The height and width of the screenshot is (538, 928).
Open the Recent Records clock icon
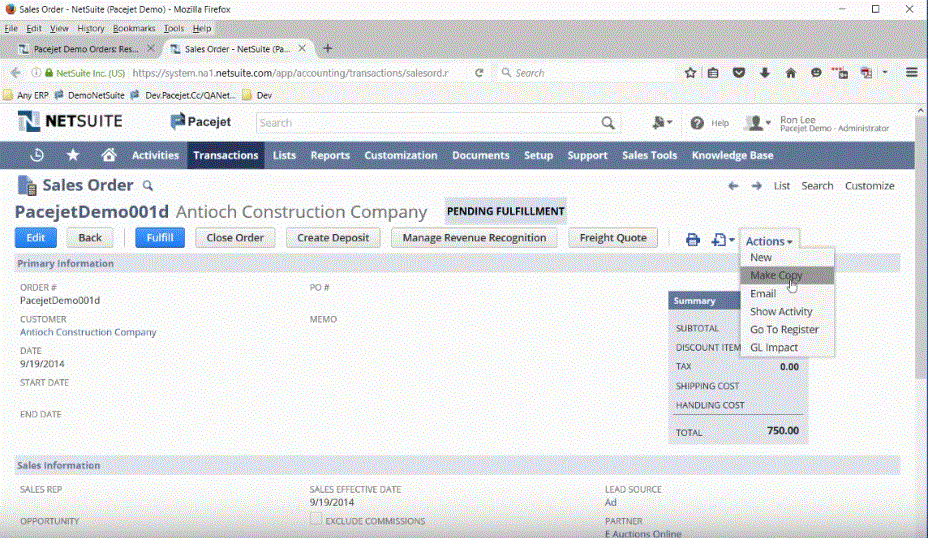[x=37, y=155]
